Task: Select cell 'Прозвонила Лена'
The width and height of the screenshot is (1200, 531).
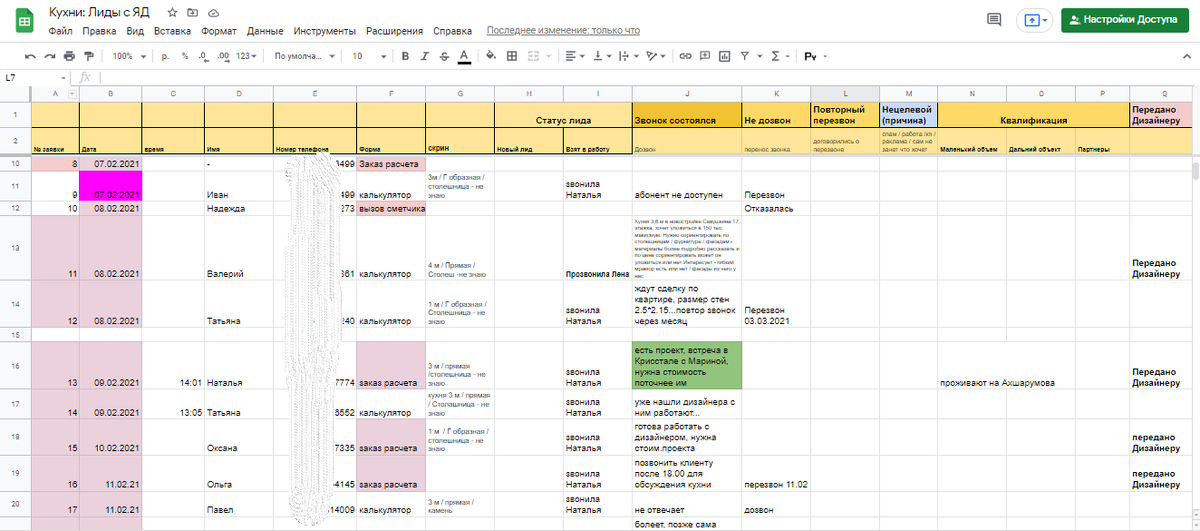Action: (x=597, y=248)
